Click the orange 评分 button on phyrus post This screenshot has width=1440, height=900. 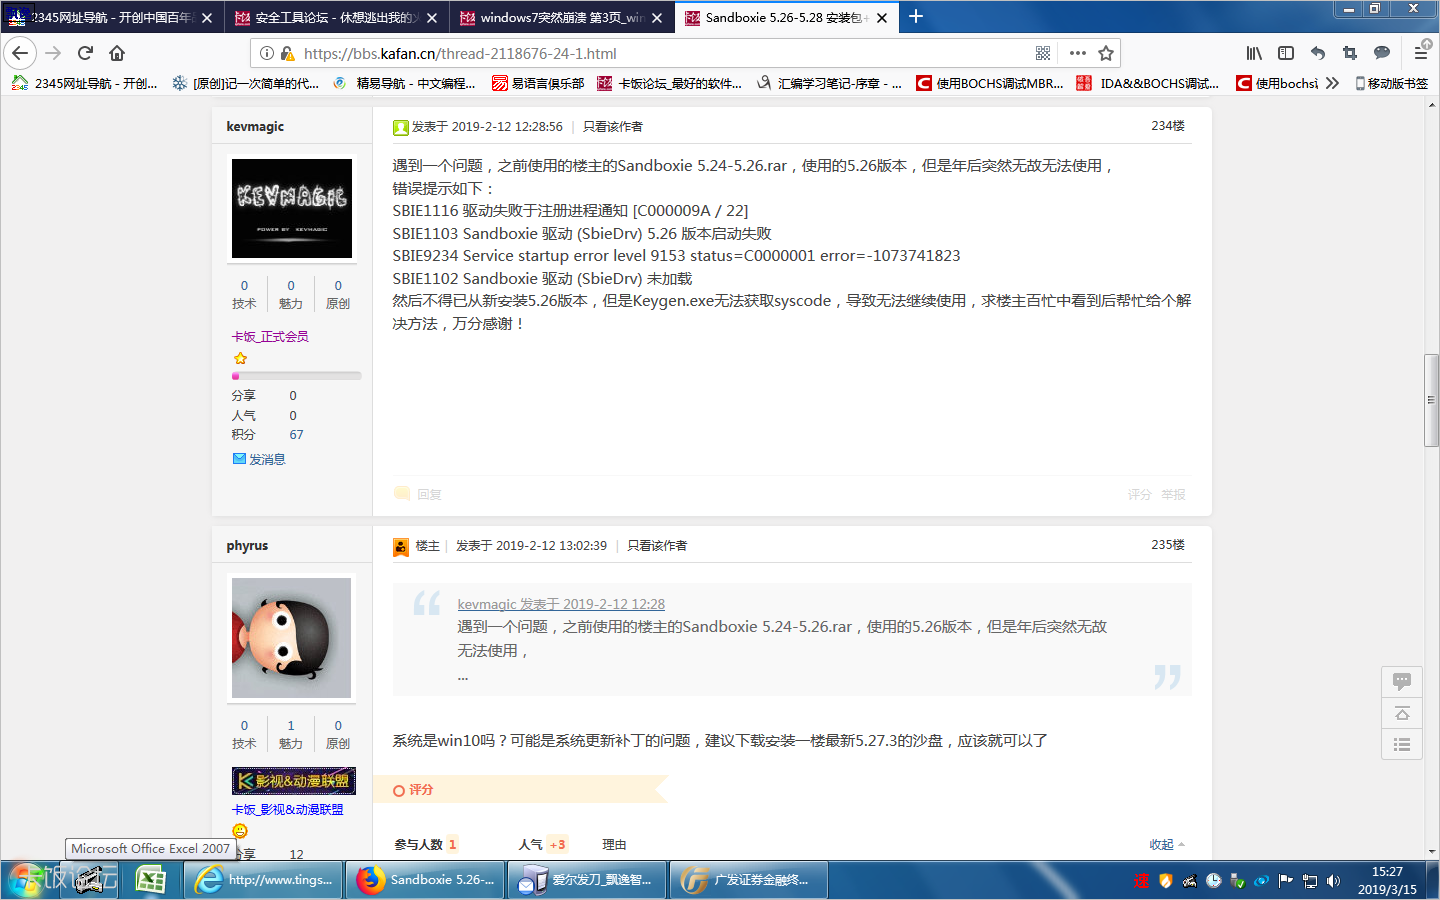(x=414, y=790)
